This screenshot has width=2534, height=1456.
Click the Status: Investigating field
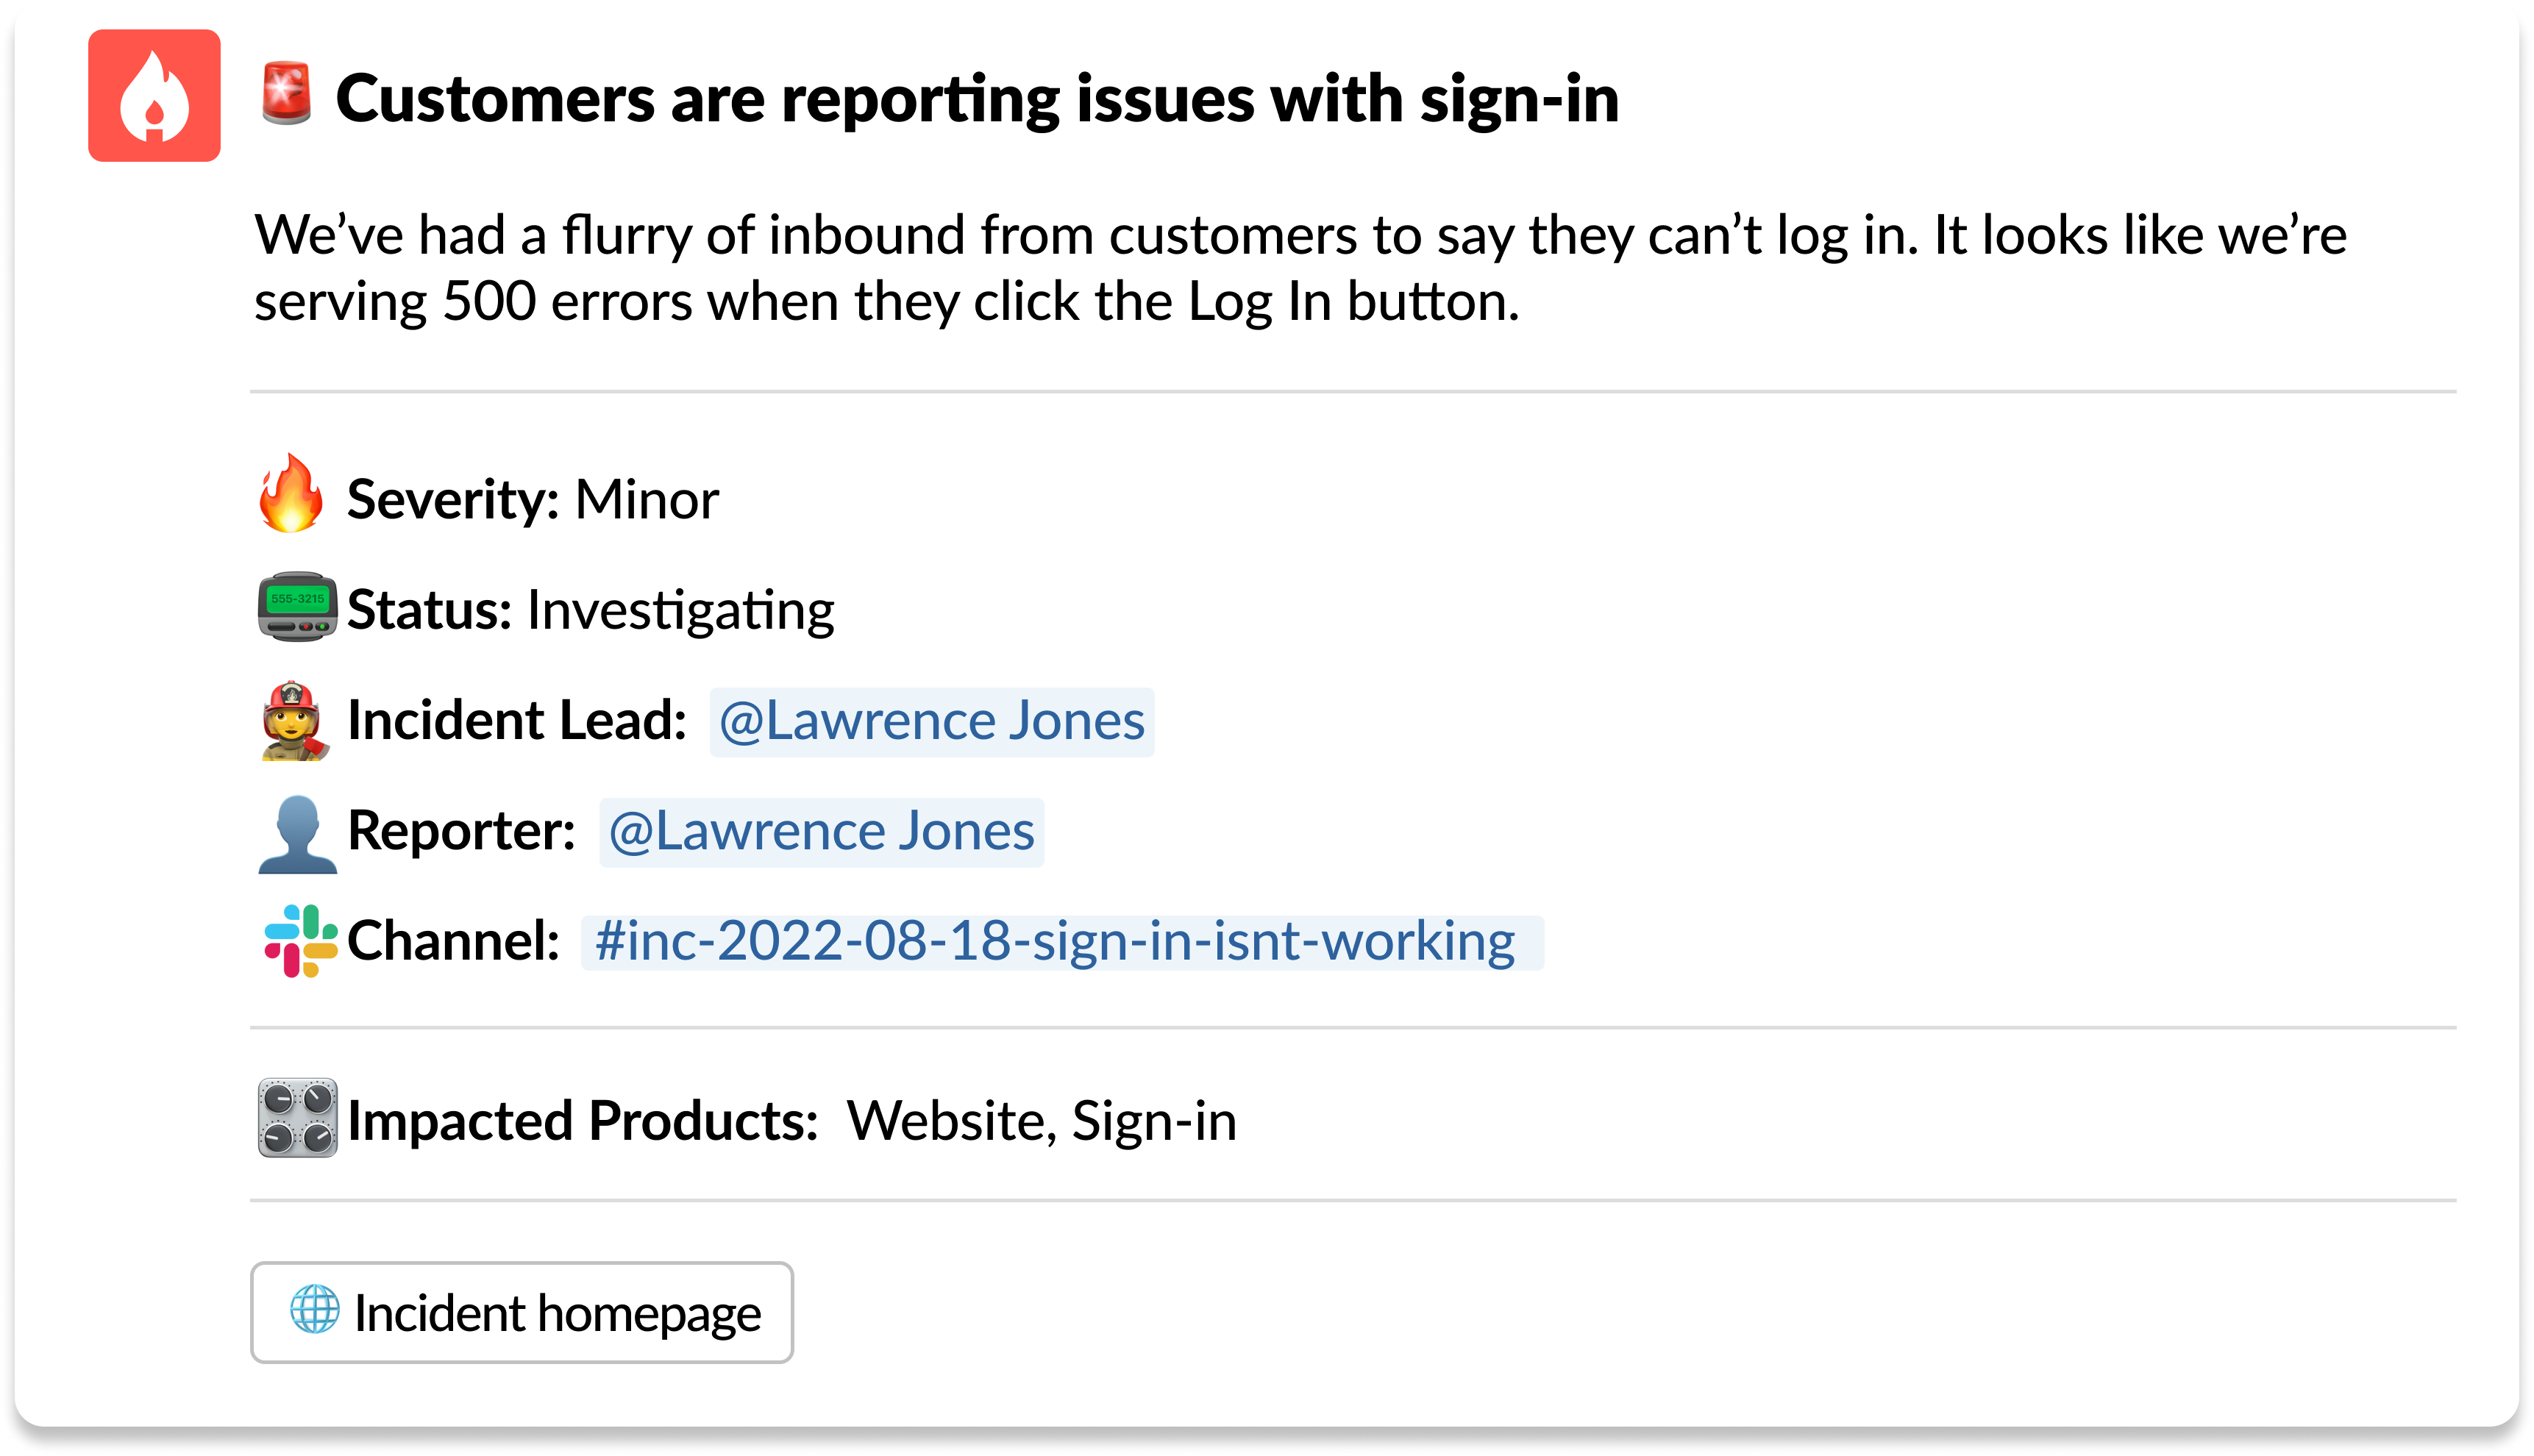point(590,610)
